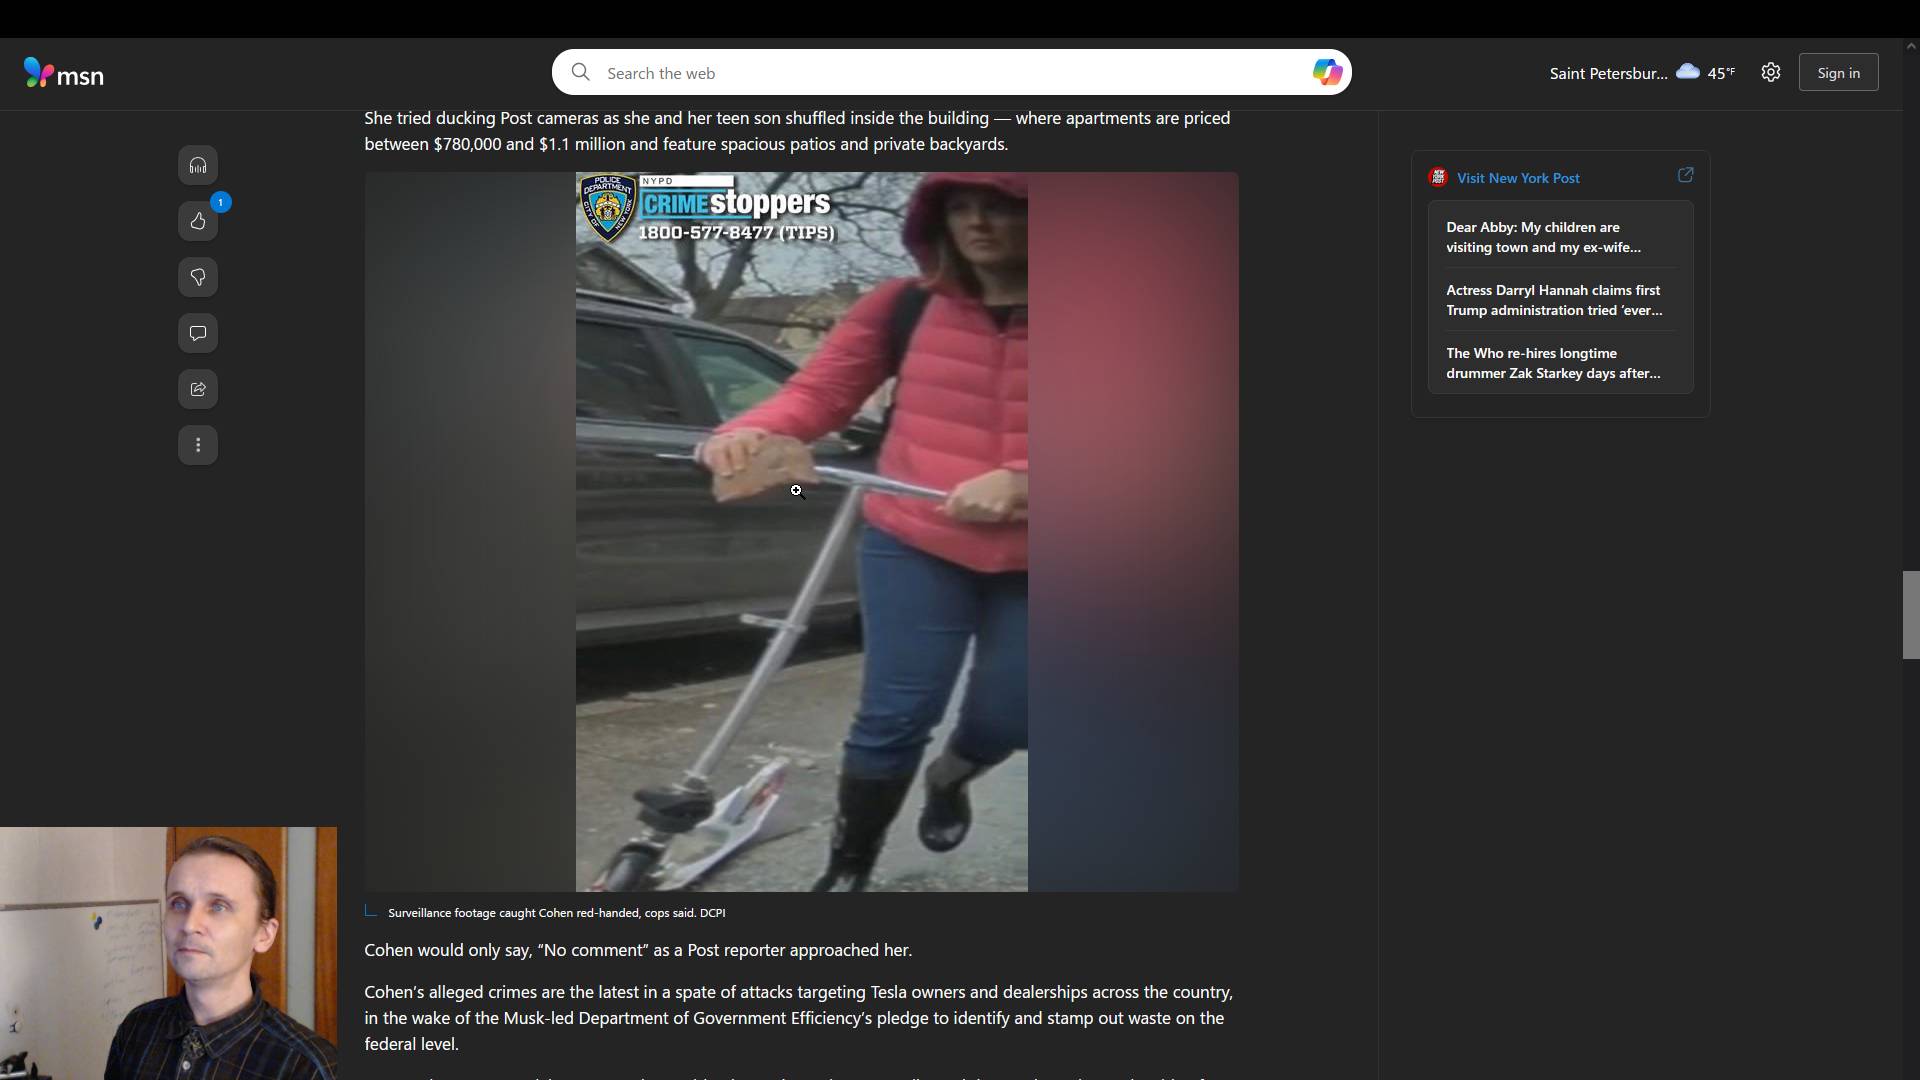Open the comments speech bubble icon
The width and height of the screenshot is (1920, 1080).
click(198, 333)
